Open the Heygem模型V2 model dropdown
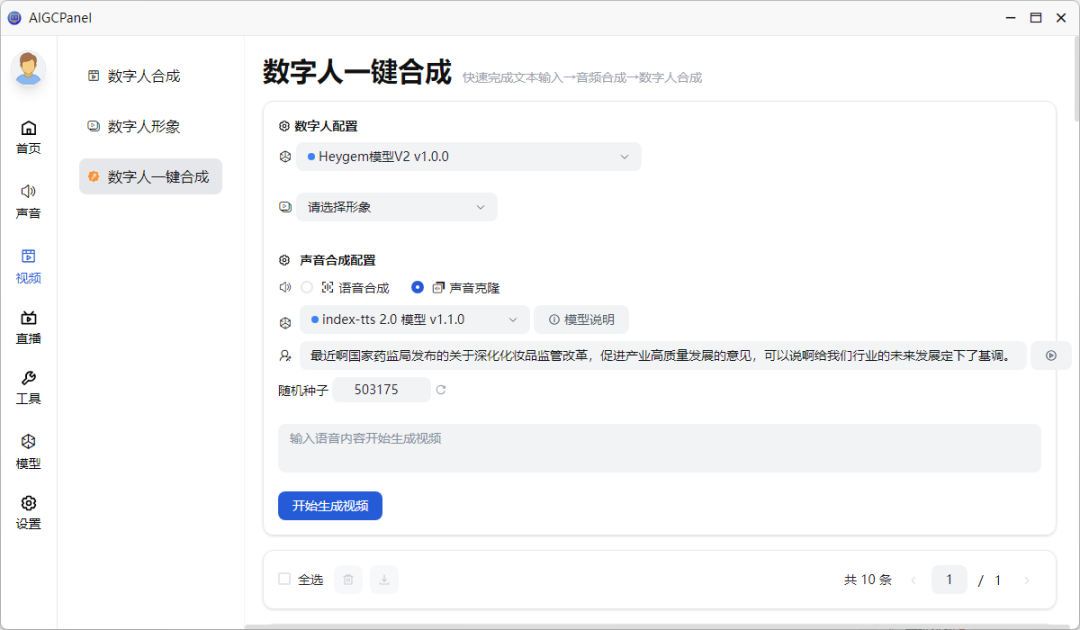Viewport: 1080px width, 630px height. [469, 156]
